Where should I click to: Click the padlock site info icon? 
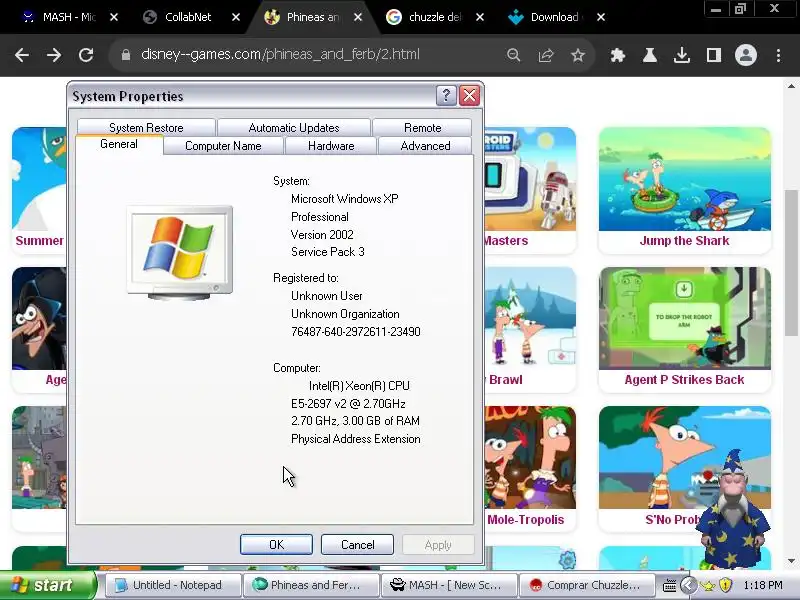126,55
